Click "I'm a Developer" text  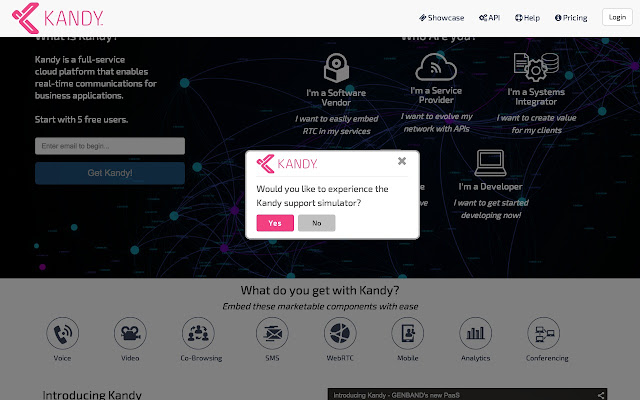pyautogui.click(x=490, y=187)
